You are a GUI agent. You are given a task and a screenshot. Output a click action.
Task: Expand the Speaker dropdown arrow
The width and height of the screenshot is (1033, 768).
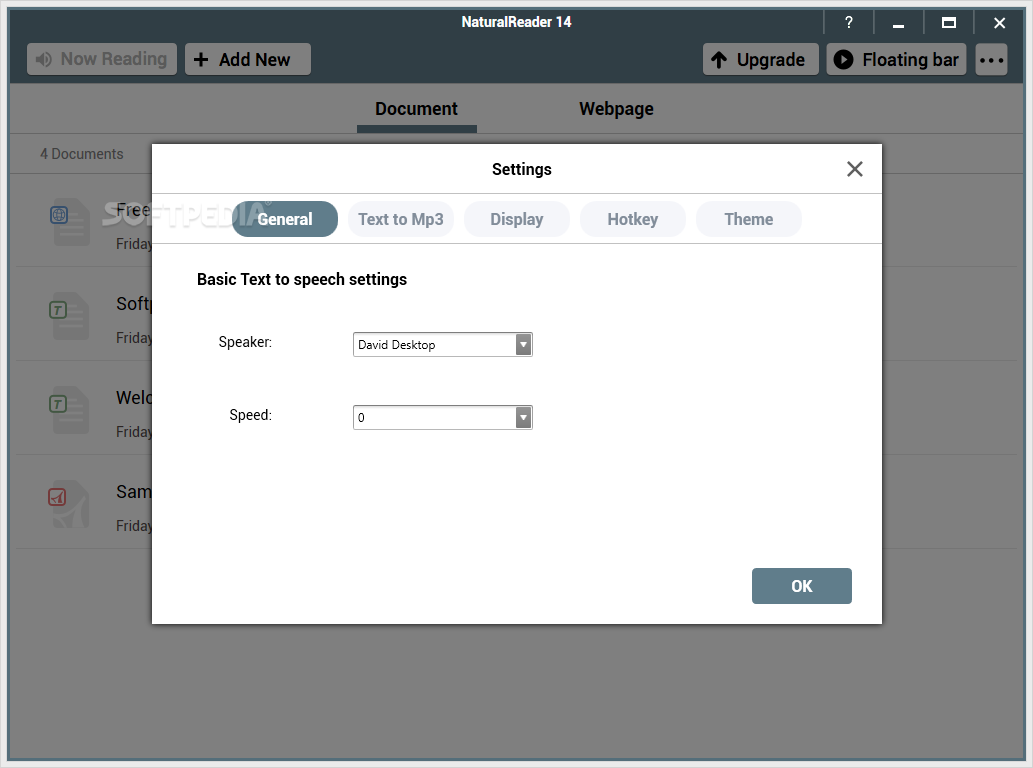(523, 344)
